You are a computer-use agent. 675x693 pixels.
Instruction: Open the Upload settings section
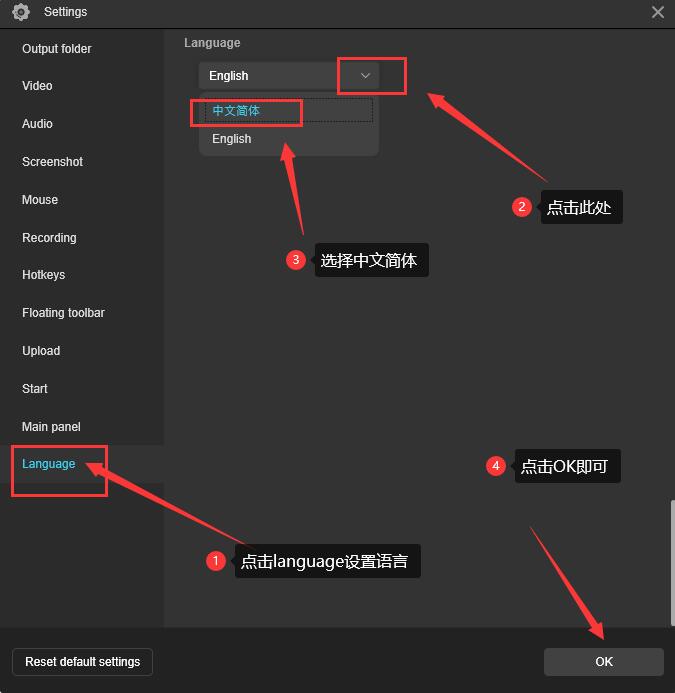pos(41,351)
